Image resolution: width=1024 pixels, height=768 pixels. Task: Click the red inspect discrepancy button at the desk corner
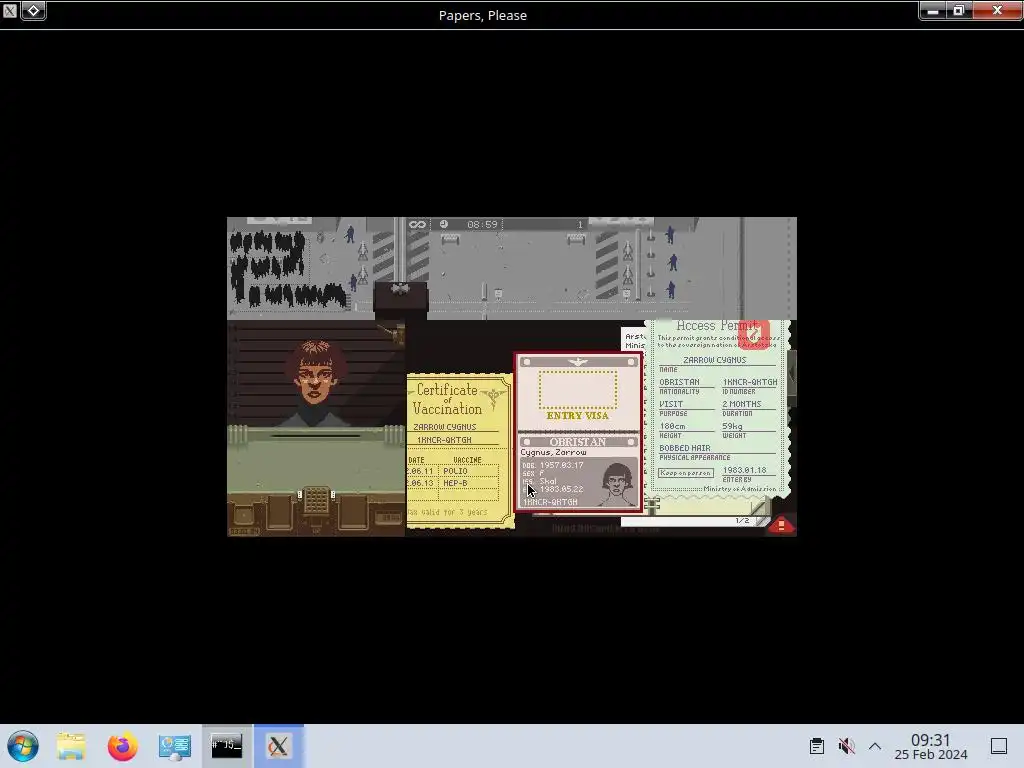pos(781,524)
